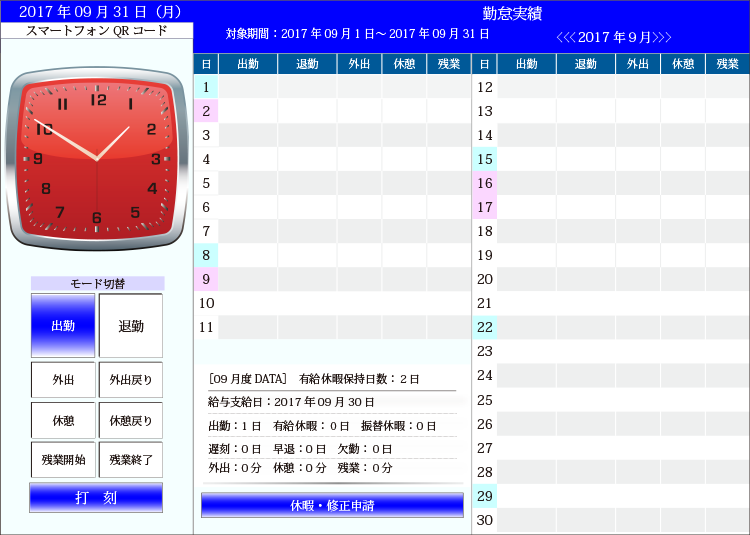Go to previous month with <<< arrows
Screen dimensions: 750x535
[x=566, y=37]
